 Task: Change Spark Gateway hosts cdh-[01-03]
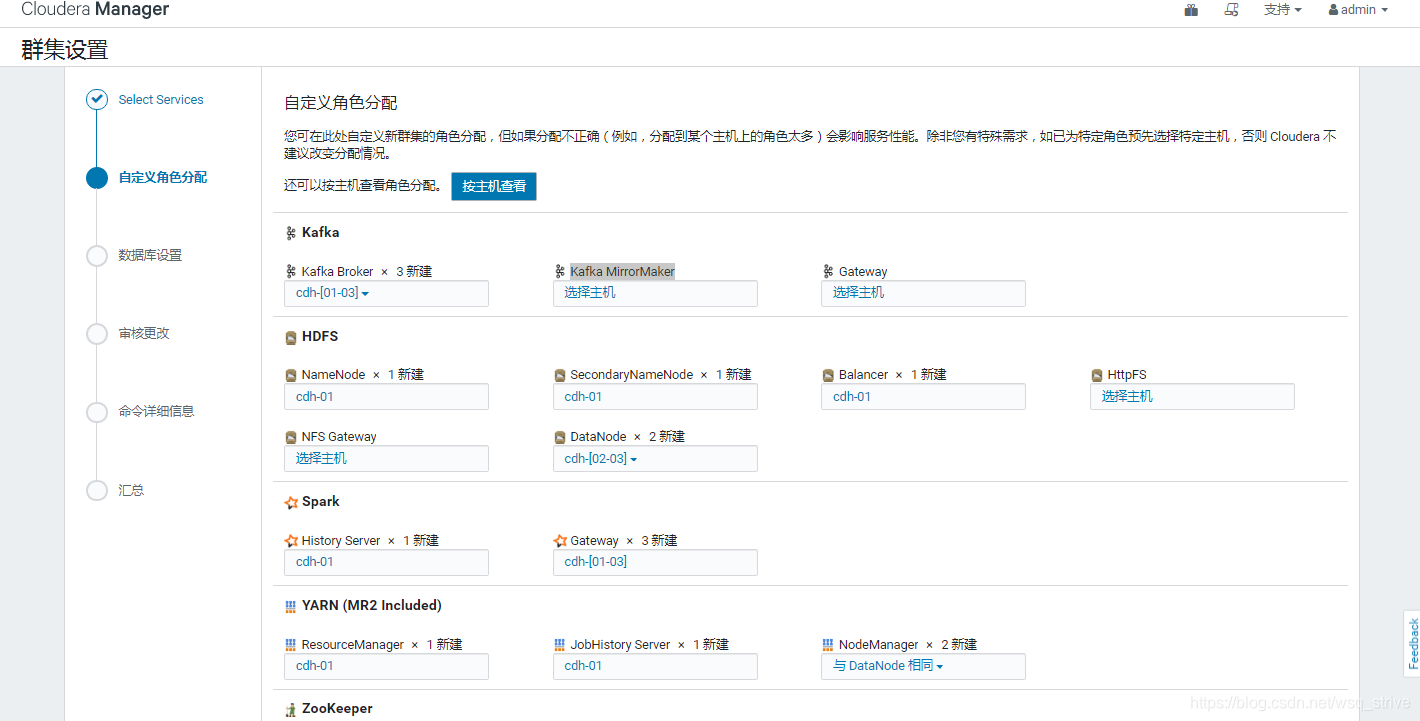click(x=655, y=562)
